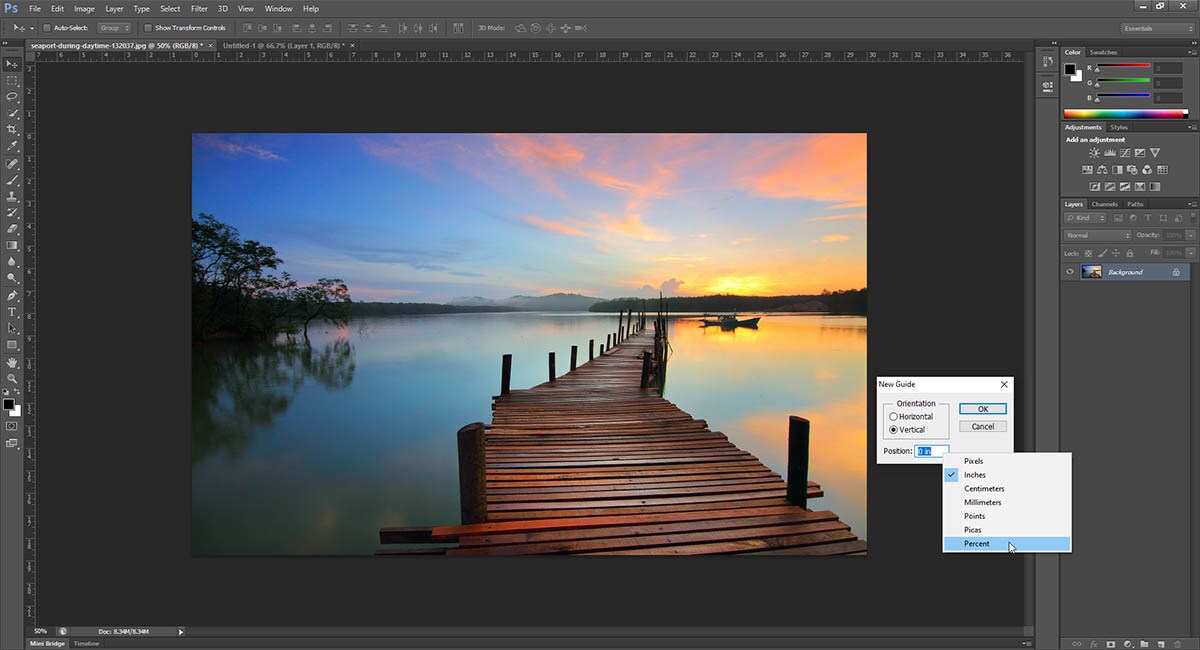Choose the Horizontal orientation radio button
Viewport: 1200px width, 650px height.
[x=894, y=416]
